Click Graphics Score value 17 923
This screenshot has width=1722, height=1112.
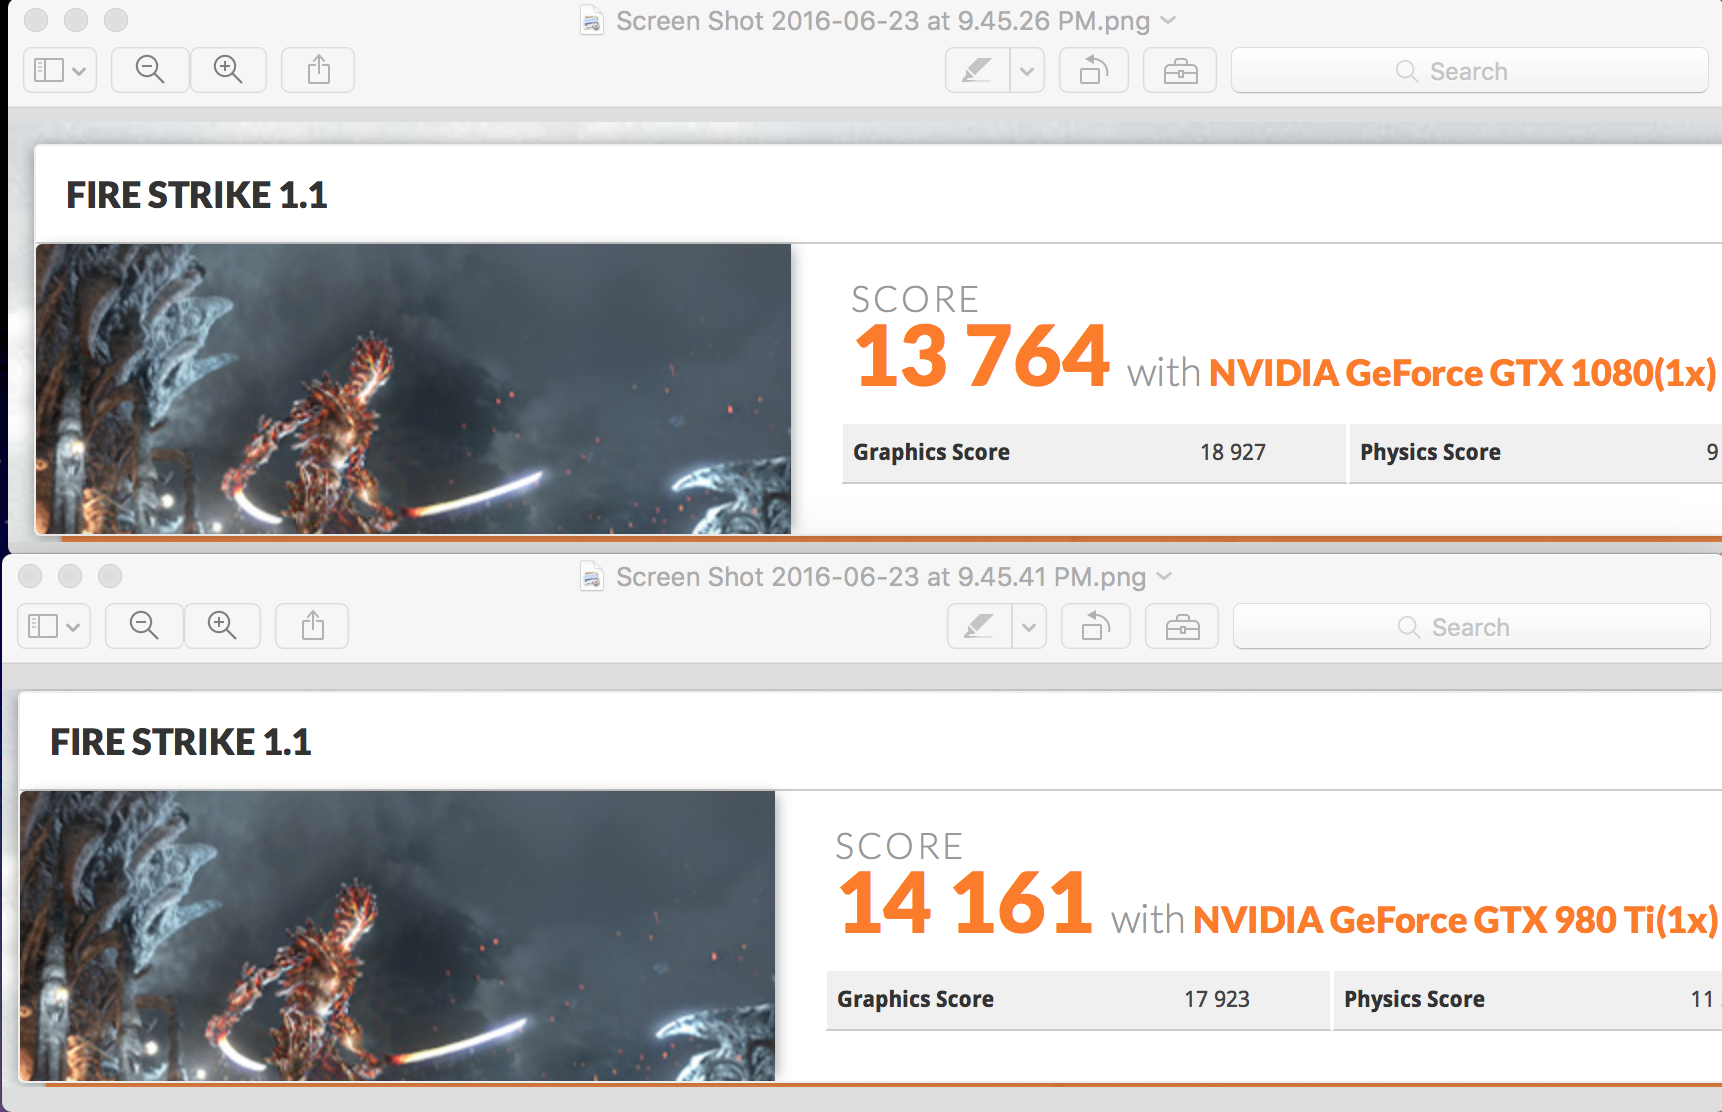(1217, 999)
